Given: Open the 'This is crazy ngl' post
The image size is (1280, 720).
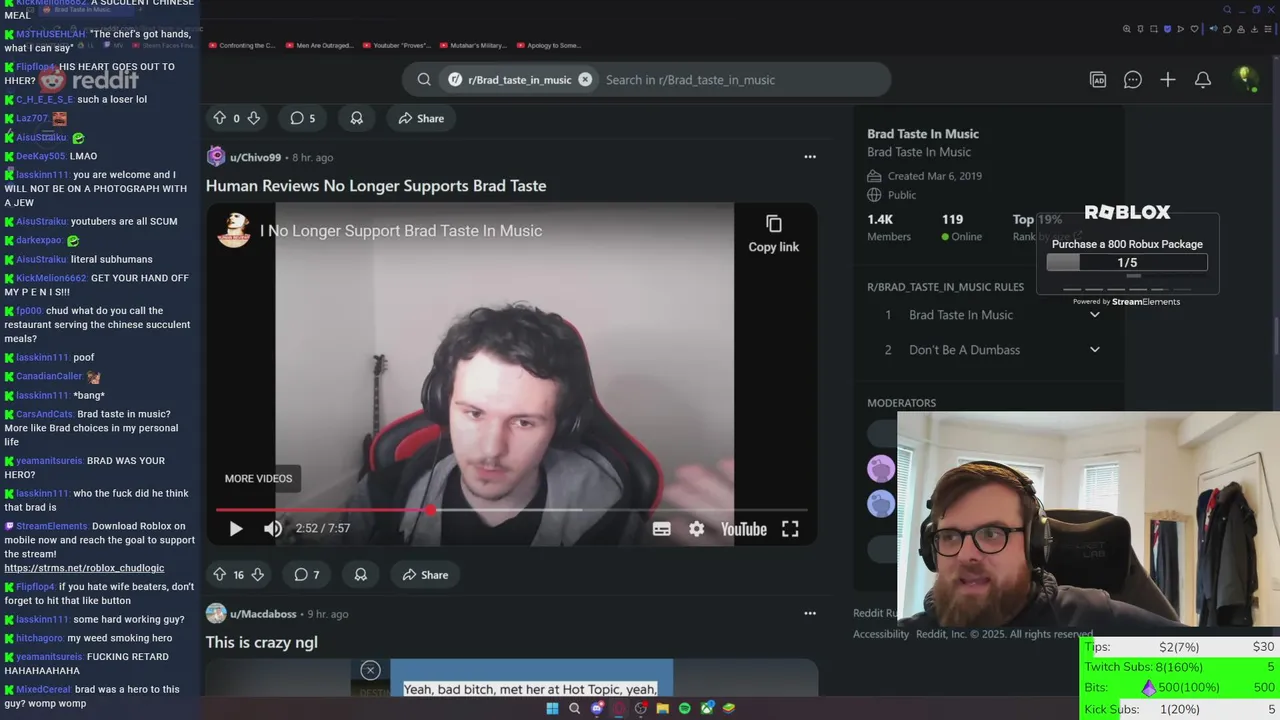Looking at the screenshot, I should pos(262,643).
